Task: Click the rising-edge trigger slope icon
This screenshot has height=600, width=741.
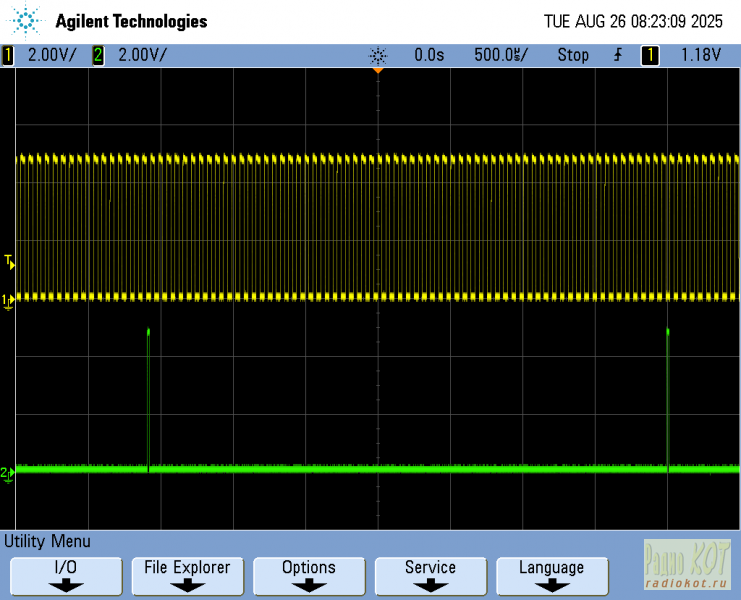Action: tap(618, 56)
